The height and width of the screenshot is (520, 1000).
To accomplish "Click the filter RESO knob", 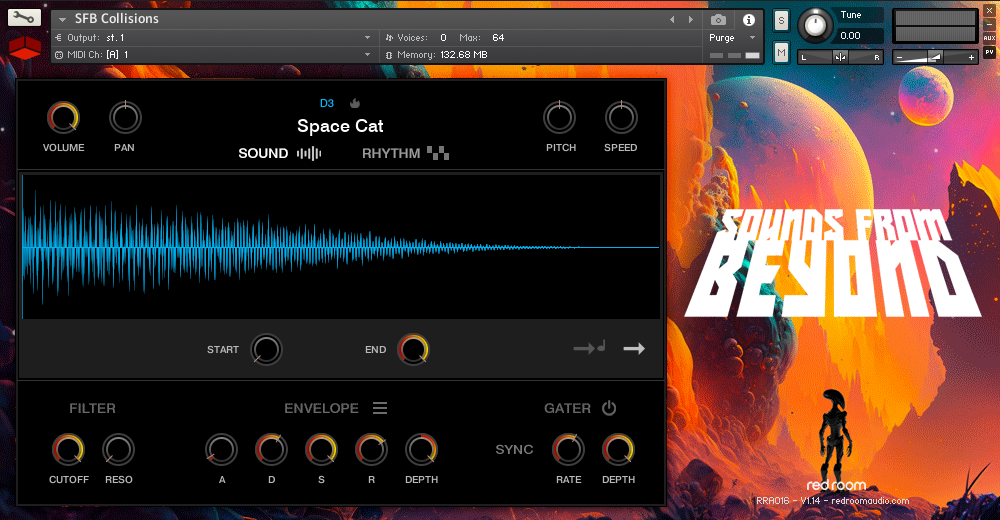I will [119, 449].
